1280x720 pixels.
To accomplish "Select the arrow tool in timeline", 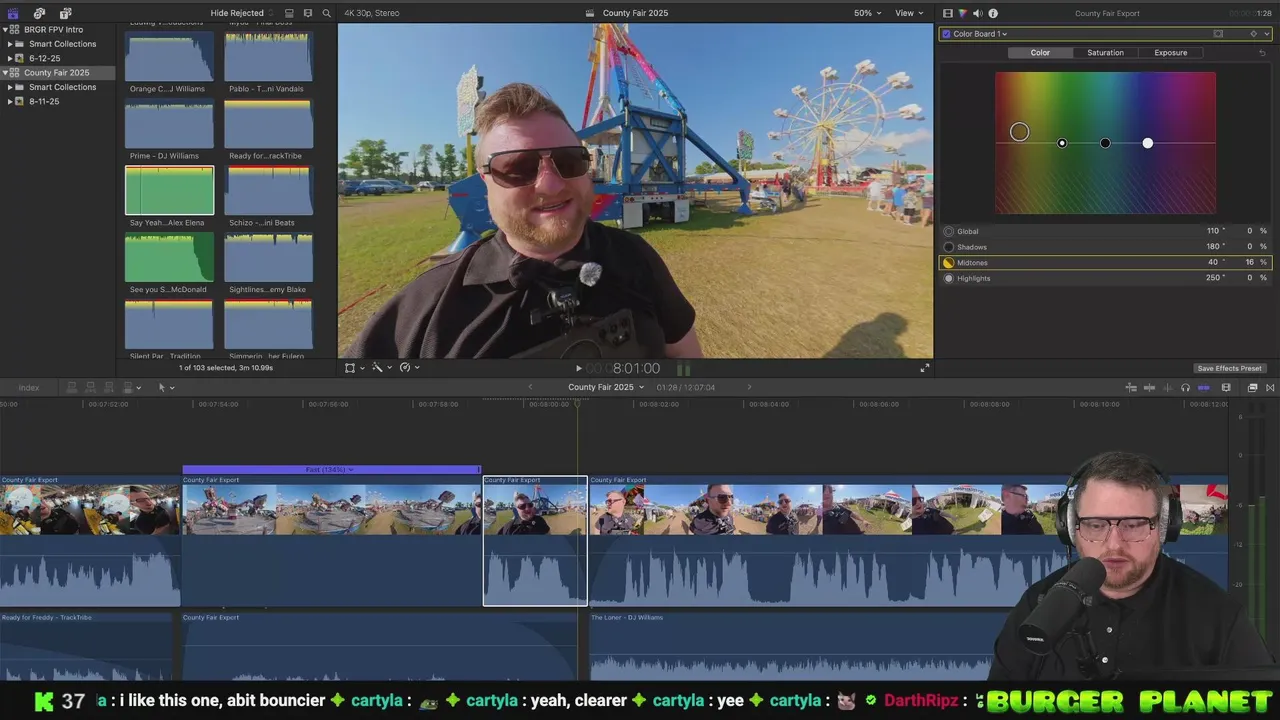I will point(164,387).
